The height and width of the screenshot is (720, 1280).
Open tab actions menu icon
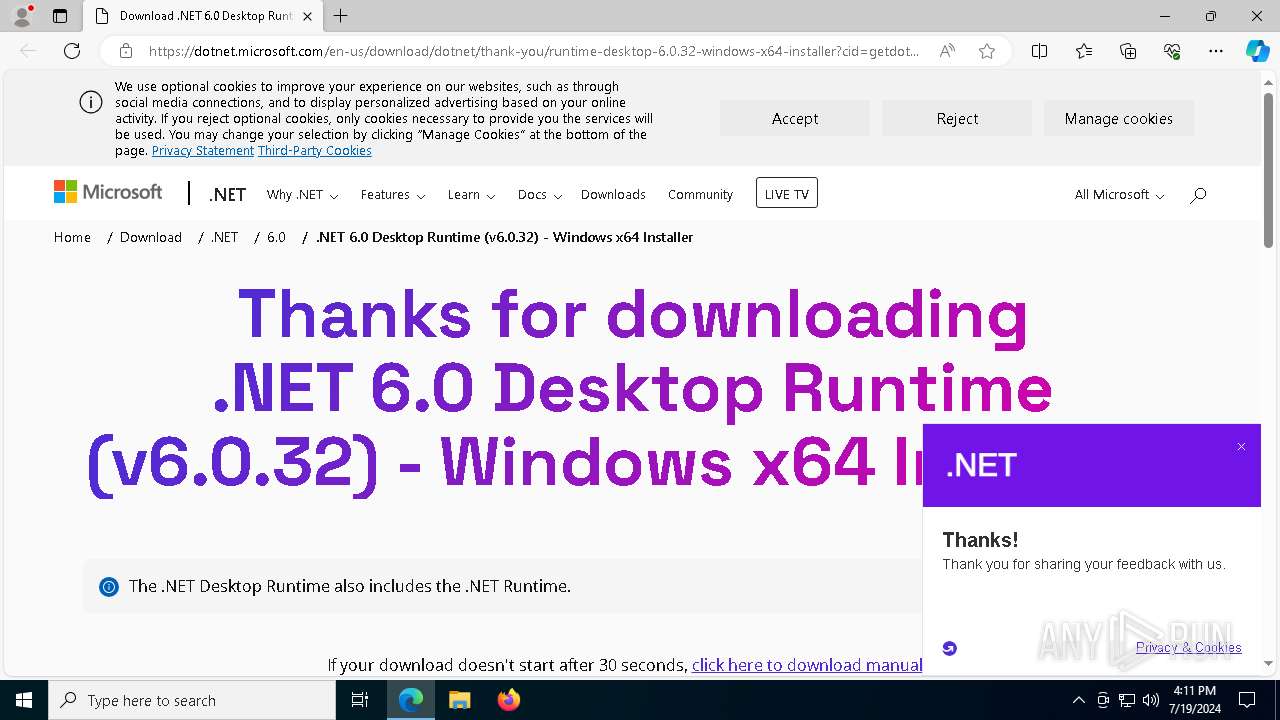click(60, 16)
